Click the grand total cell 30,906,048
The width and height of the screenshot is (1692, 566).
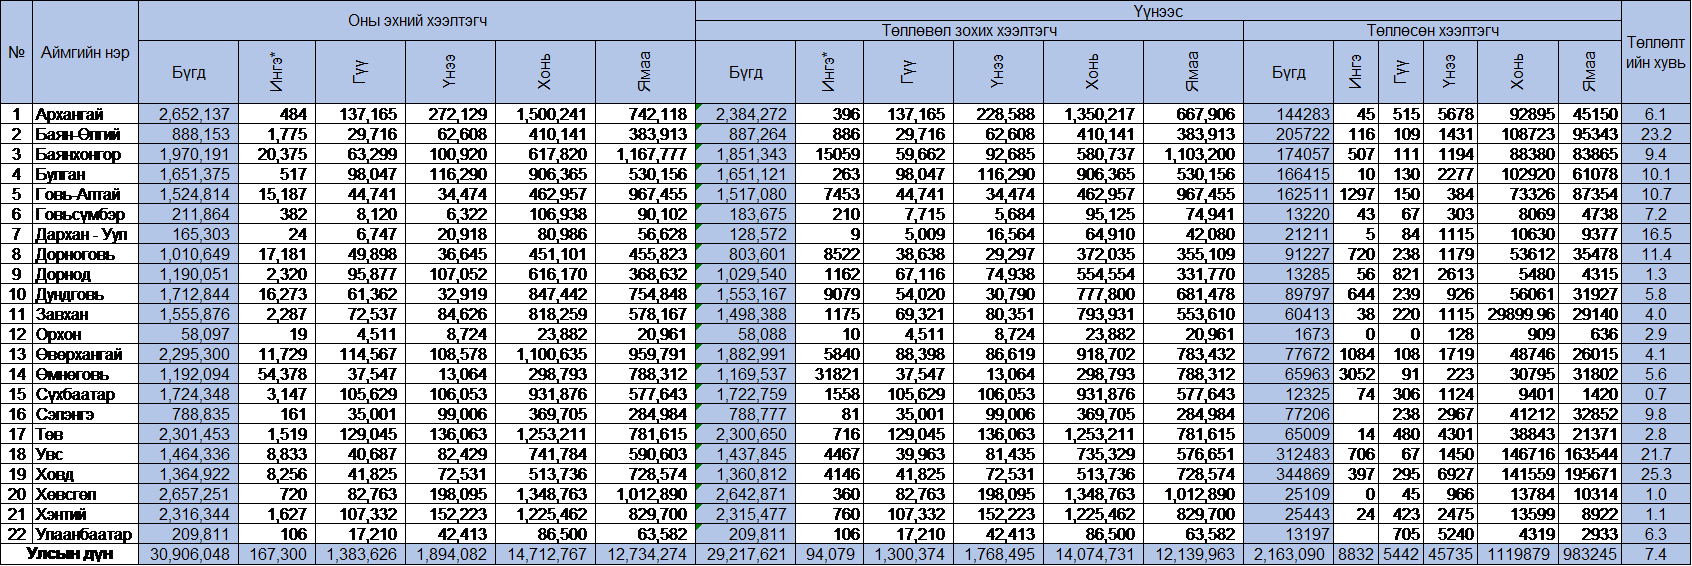click(189, 554)
